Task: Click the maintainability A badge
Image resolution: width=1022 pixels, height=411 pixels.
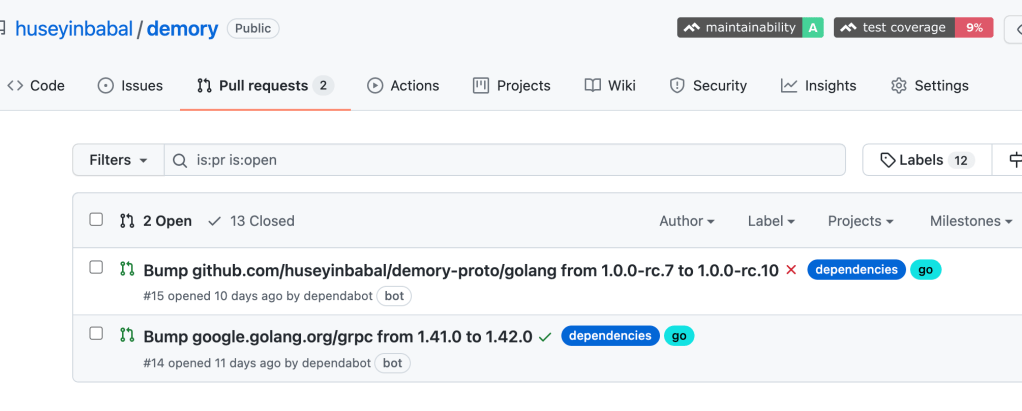Action: pos(750,28)
